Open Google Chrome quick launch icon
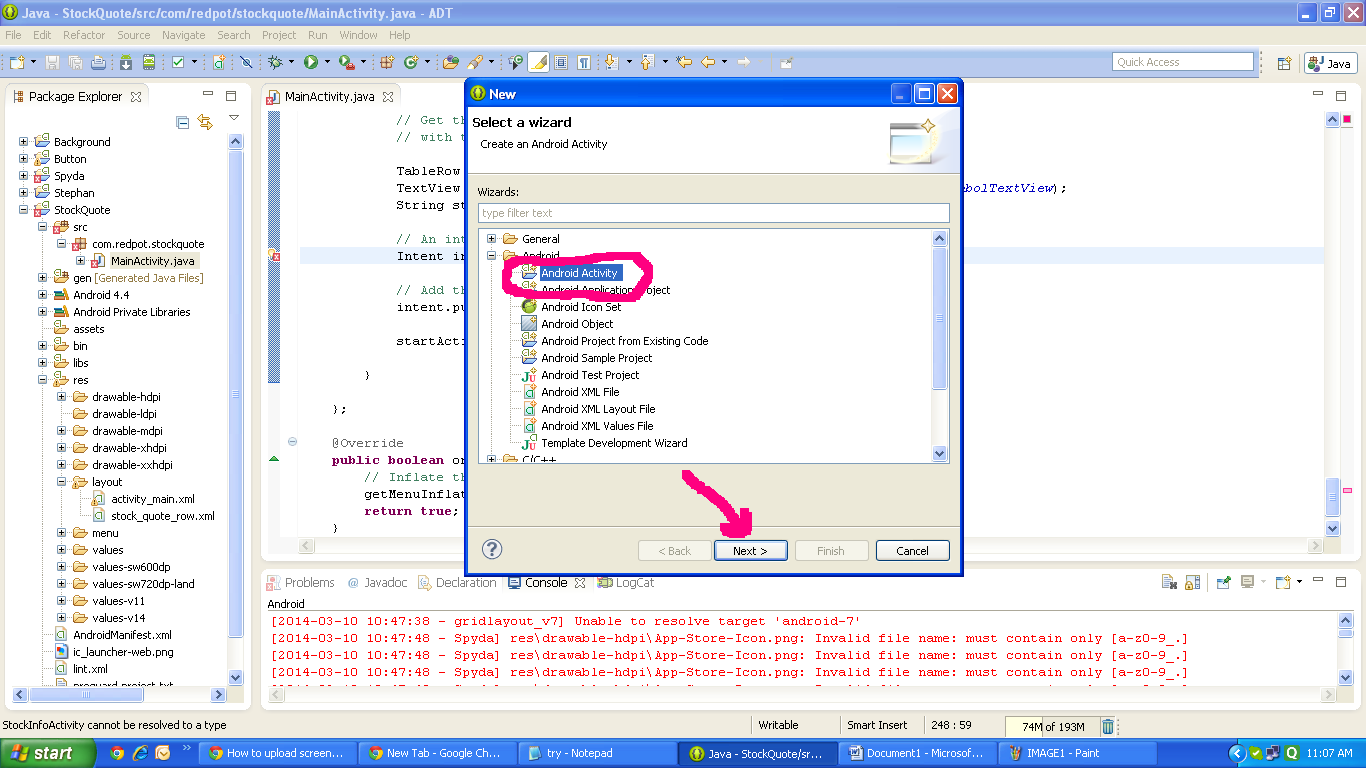Screen dimensions: 1366x768 point(117,753)
